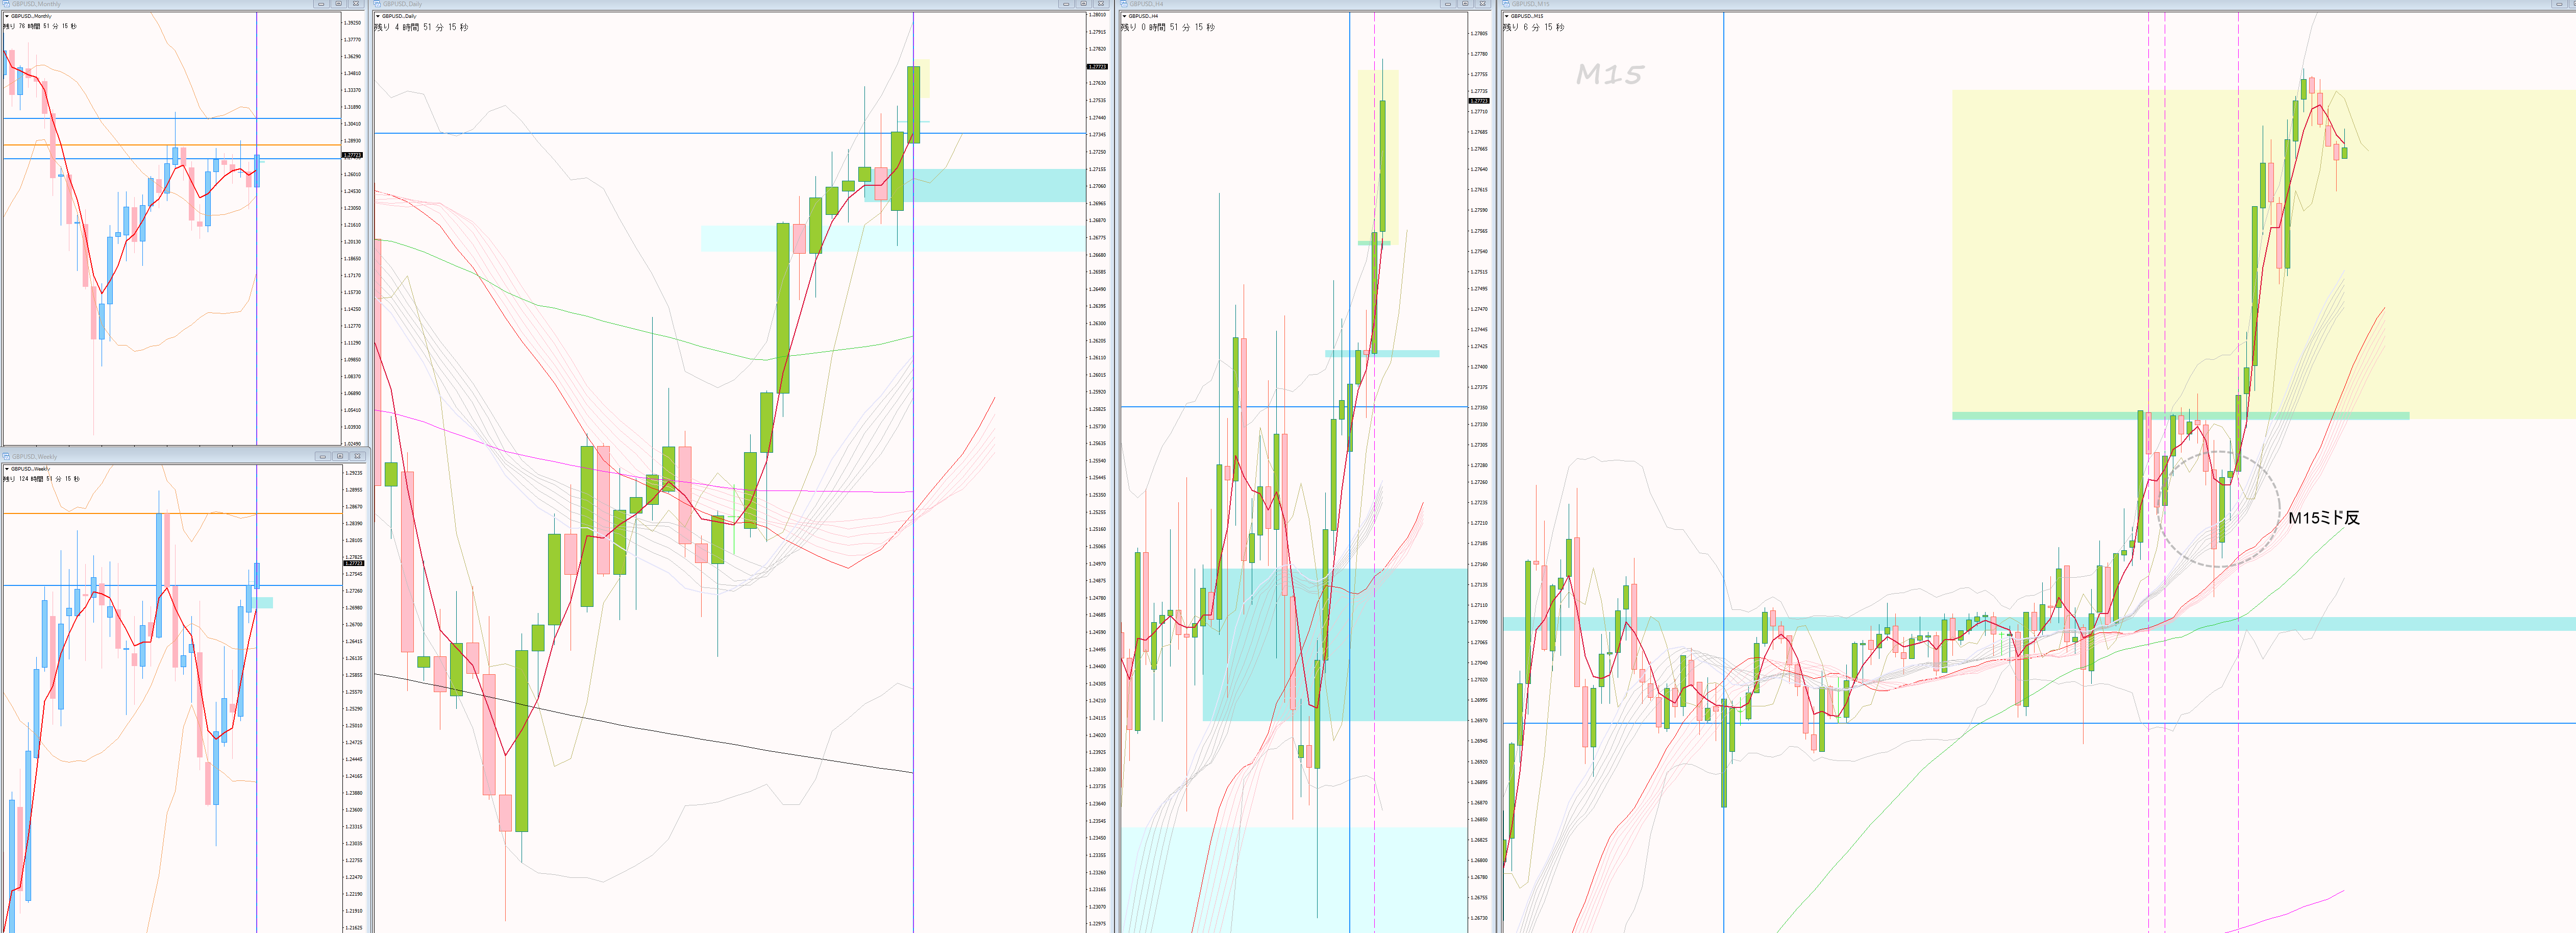Select the large M15 watermark label
The height and width of the screenshot is (933, 2576).
pos(1609,74)
